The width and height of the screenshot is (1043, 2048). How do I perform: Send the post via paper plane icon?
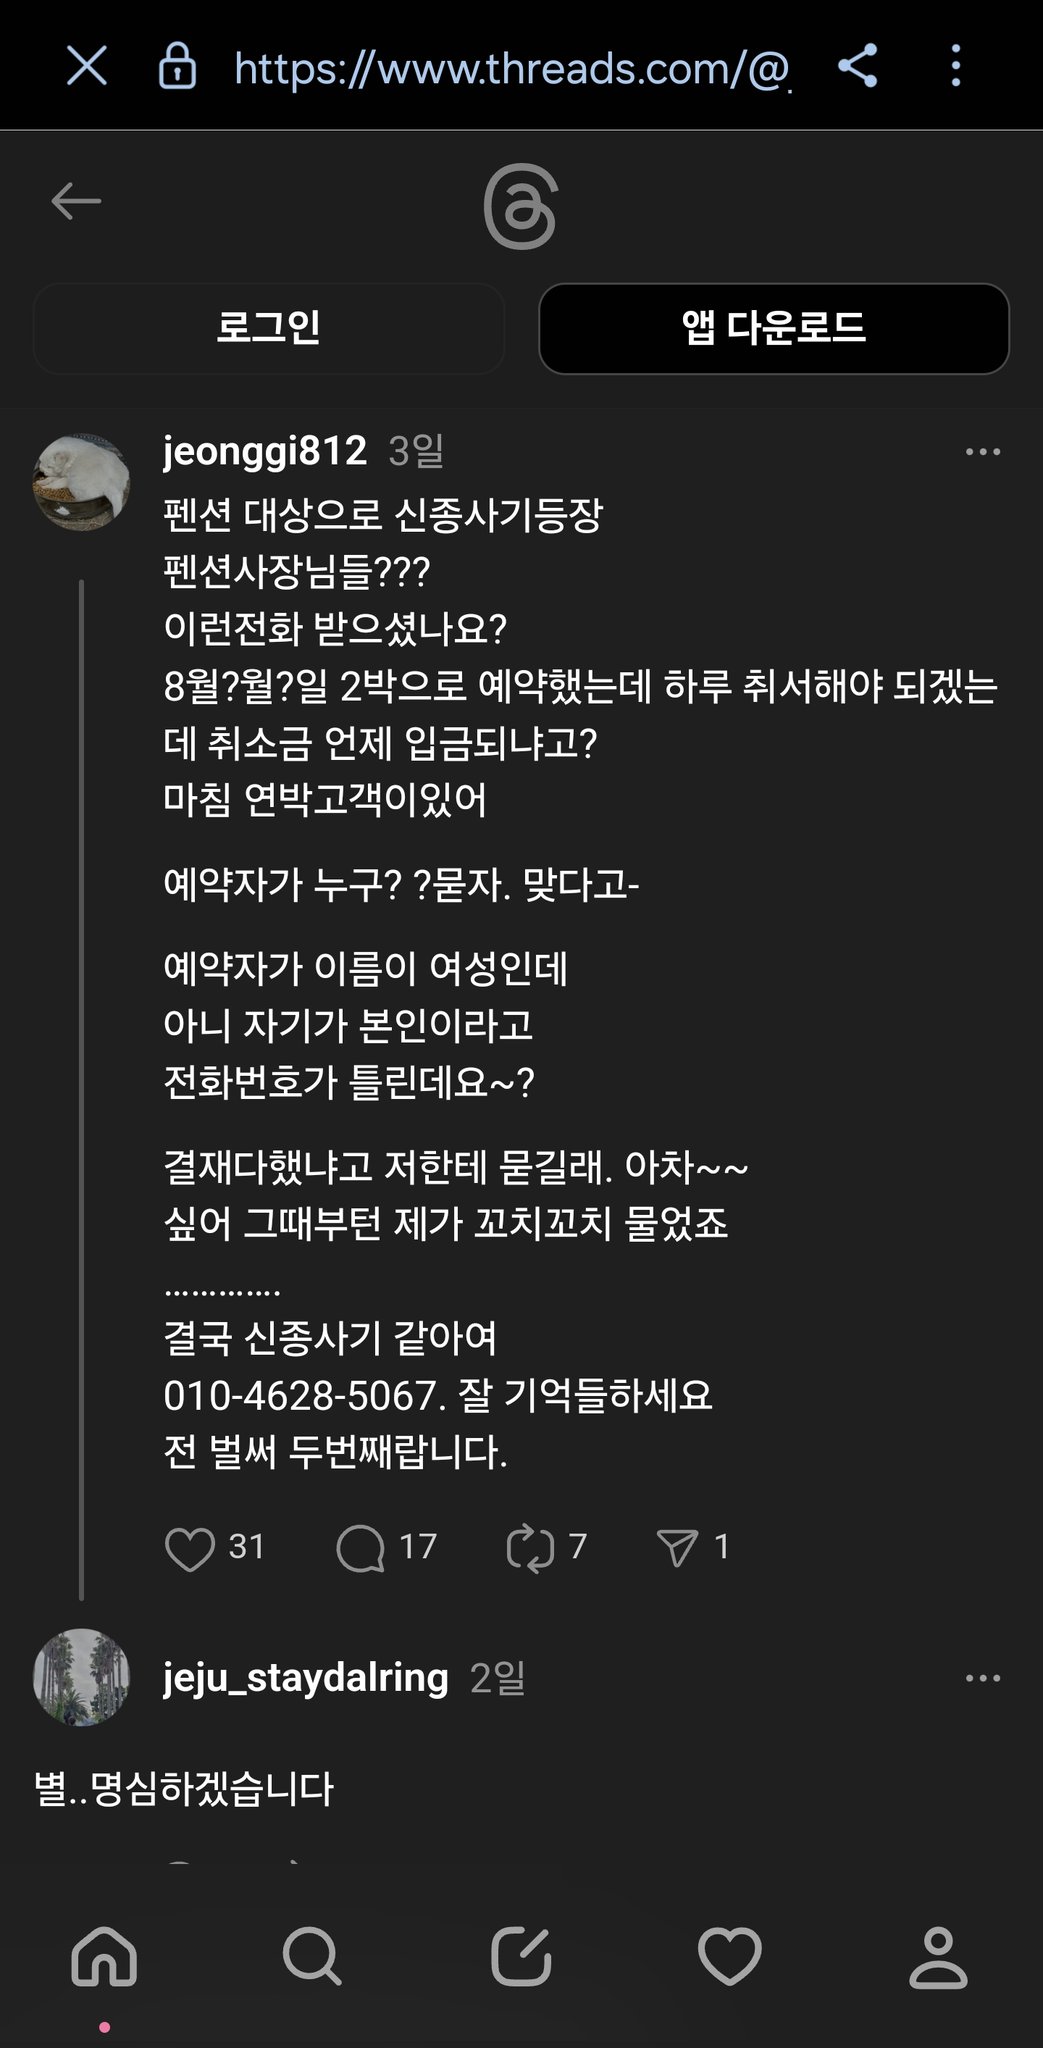pos(677,1548)
